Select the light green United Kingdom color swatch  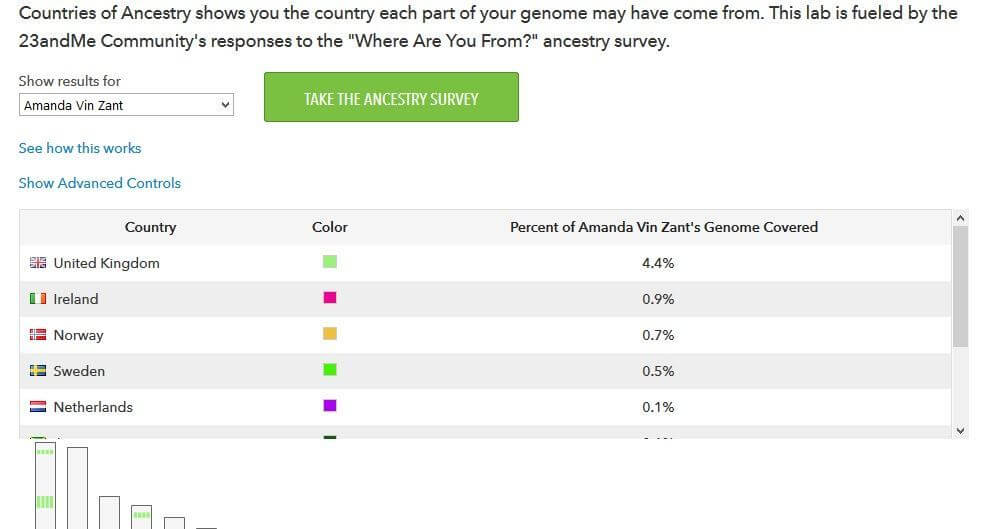click(330, 262)
